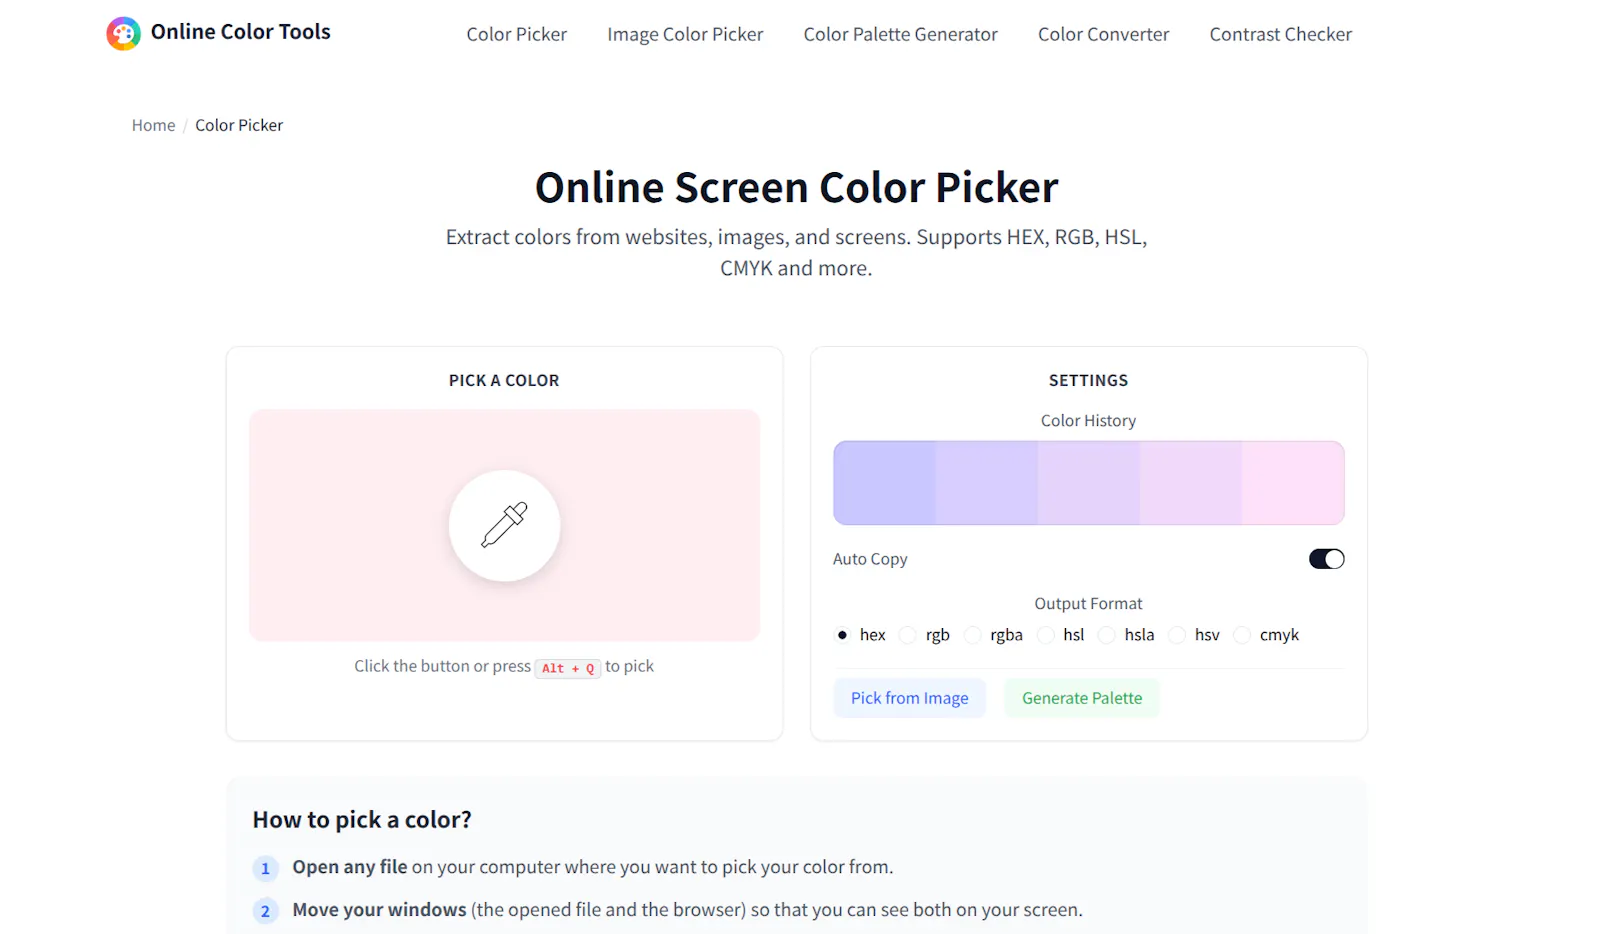This screenshot has height=934, width=1600.
Task: Click the How to pick a color heading
Action: tap(362, 820)
